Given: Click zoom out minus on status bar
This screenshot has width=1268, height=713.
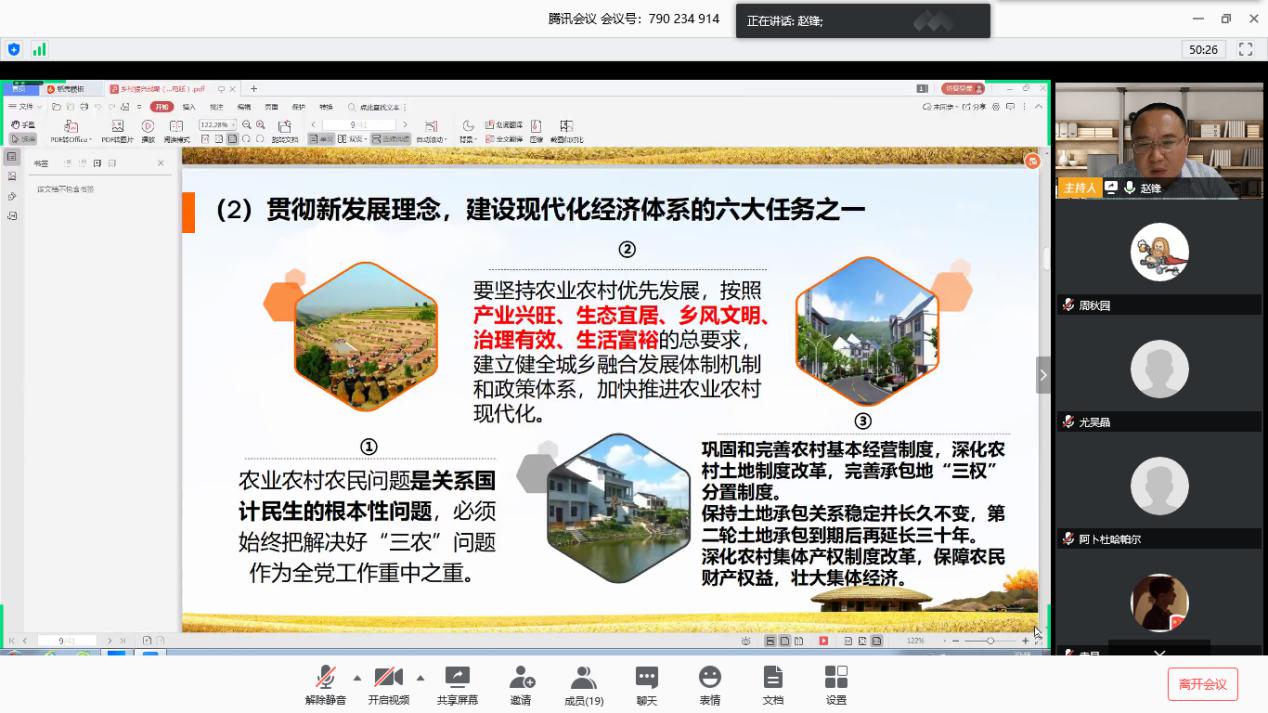Looking at the screenshot, I should 956,640.
